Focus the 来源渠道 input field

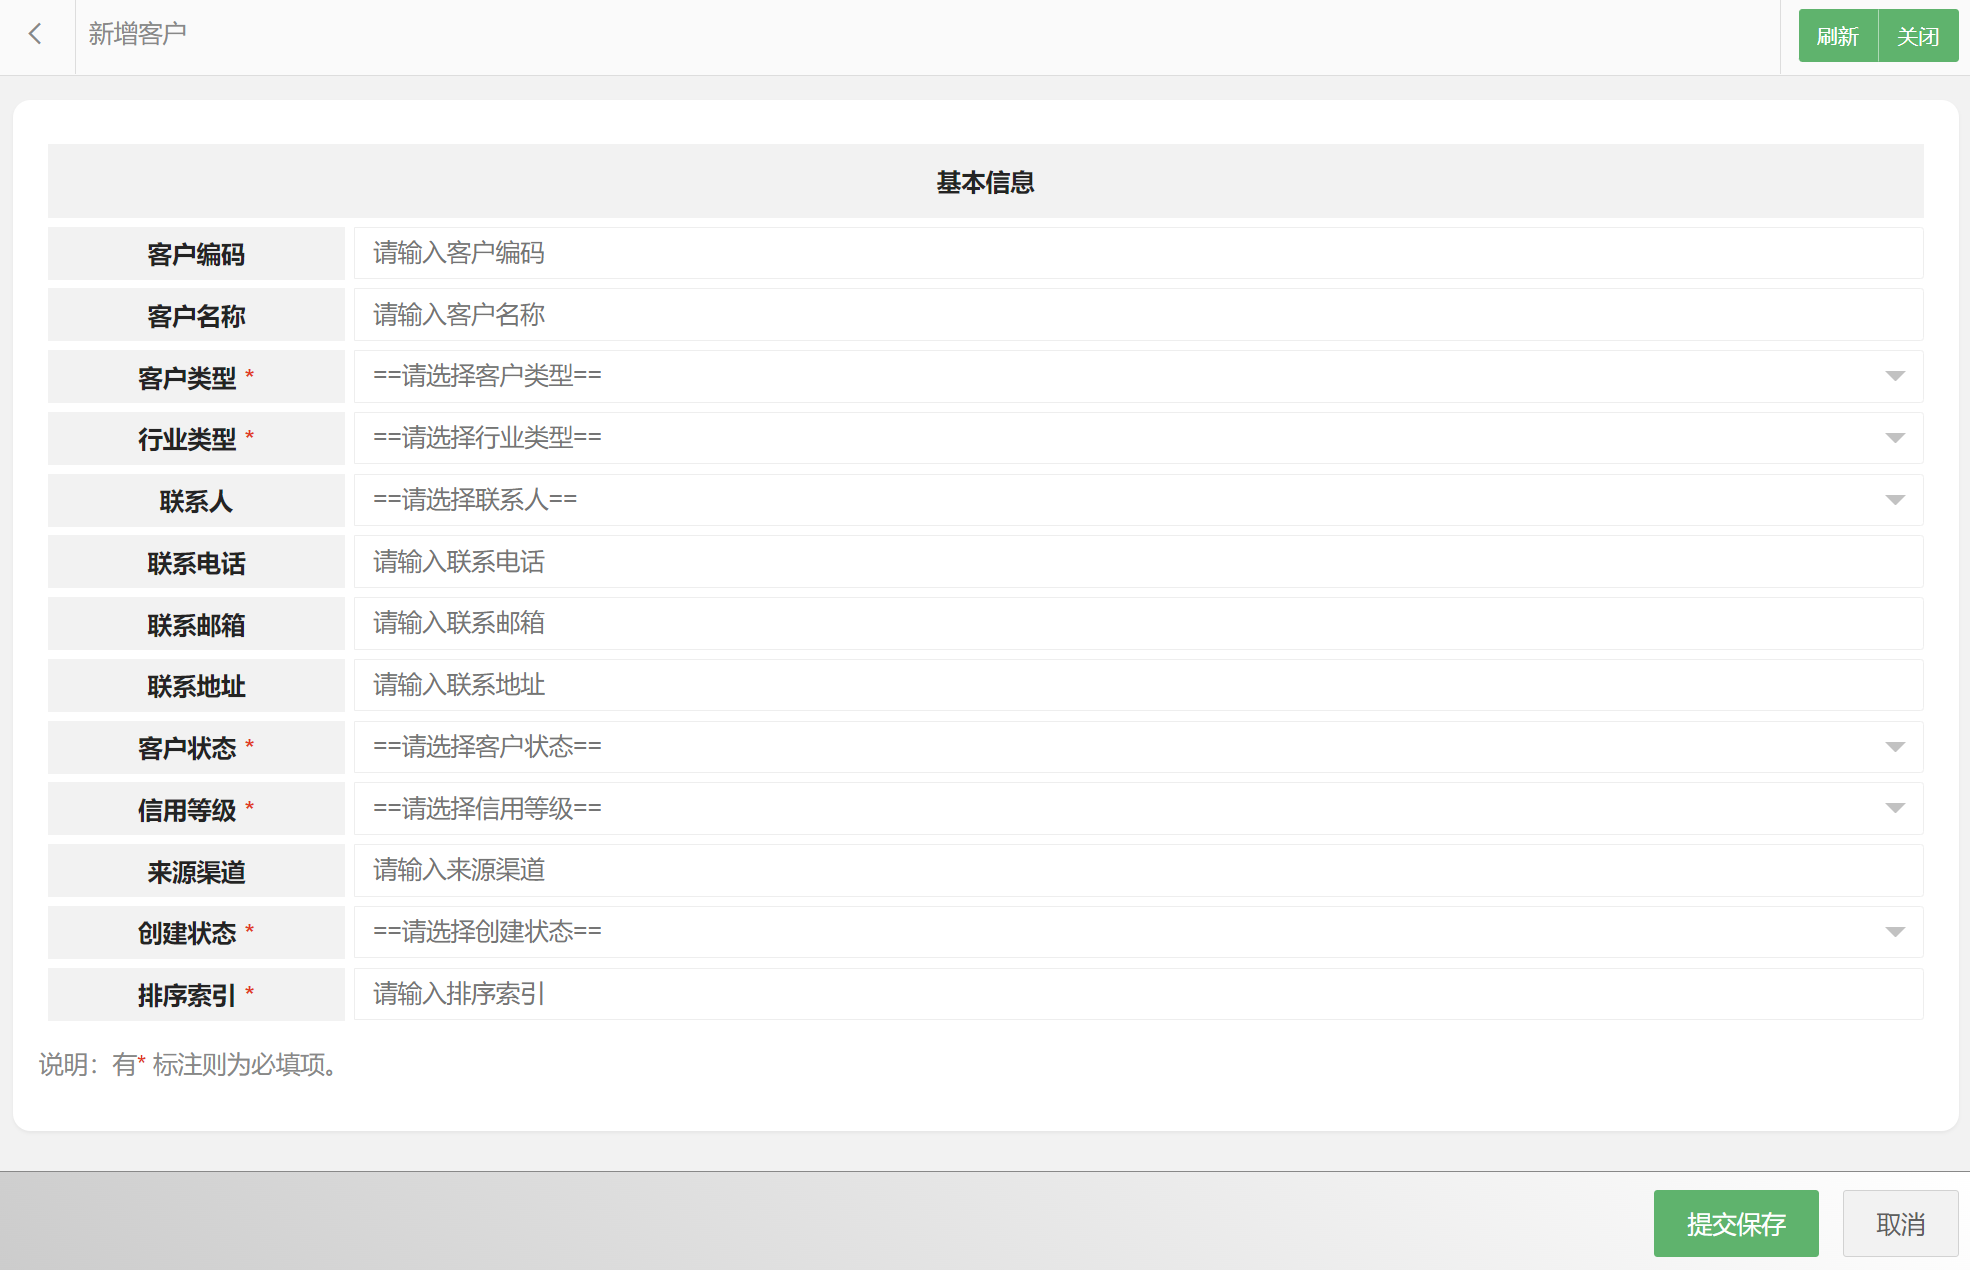(x=1137, y=871)
